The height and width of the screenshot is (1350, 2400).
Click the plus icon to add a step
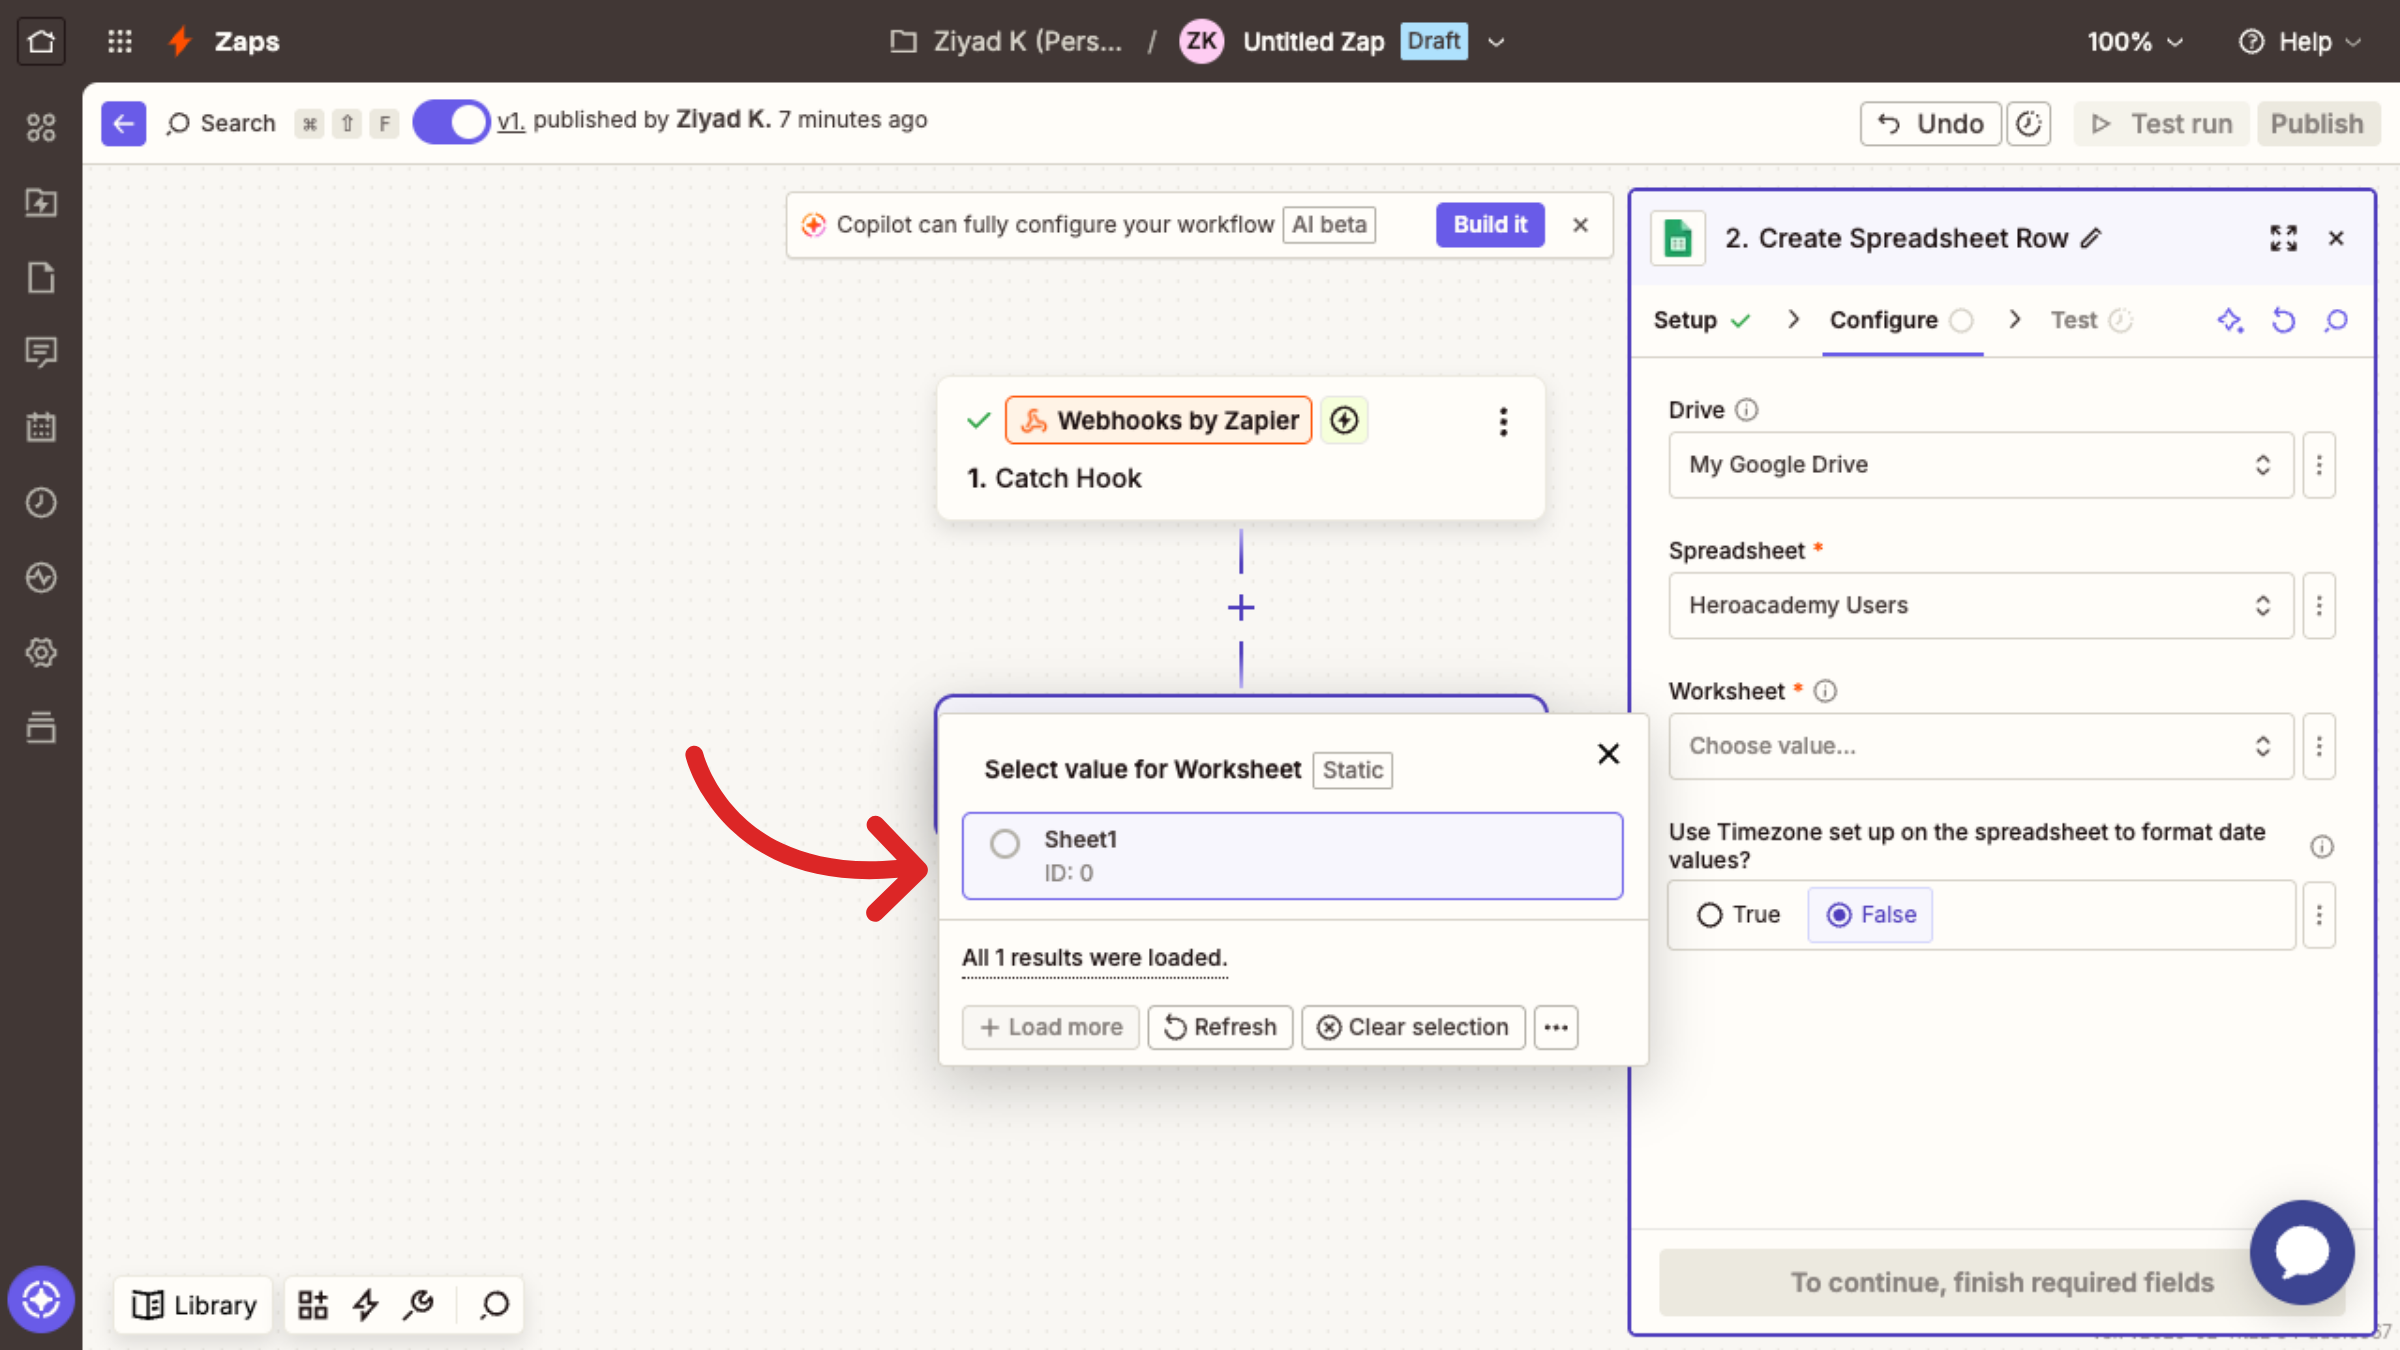[1241, 607]
